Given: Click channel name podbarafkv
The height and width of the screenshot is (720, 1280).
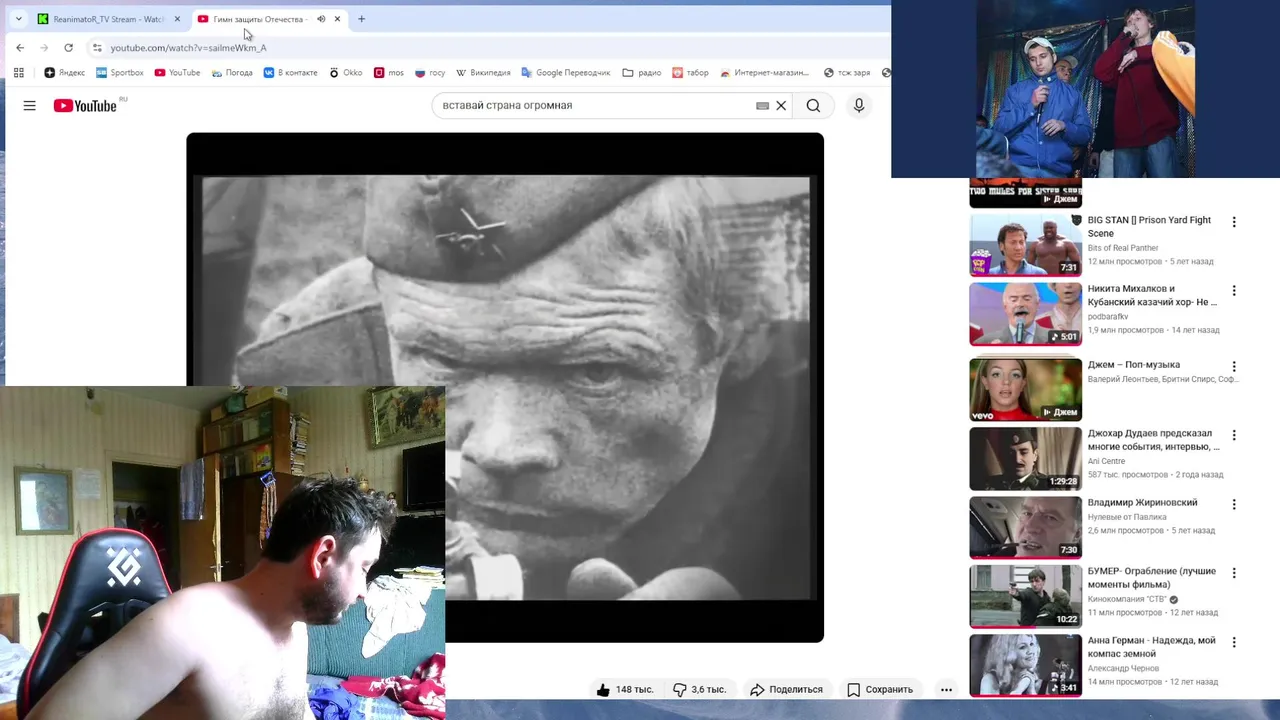Looking at the screenshot, I should coord(1107,317).
